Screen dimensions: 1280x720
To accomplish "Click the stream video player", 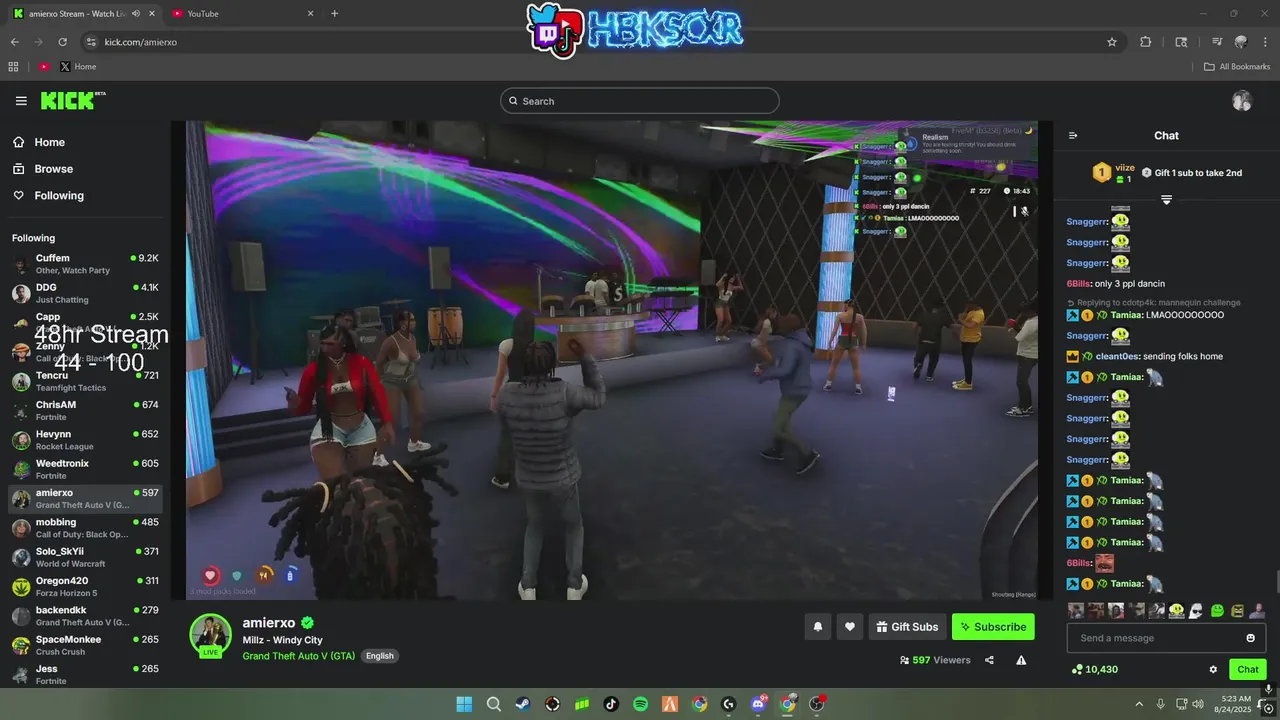I will pyautogui.click(x=612, y=360).
